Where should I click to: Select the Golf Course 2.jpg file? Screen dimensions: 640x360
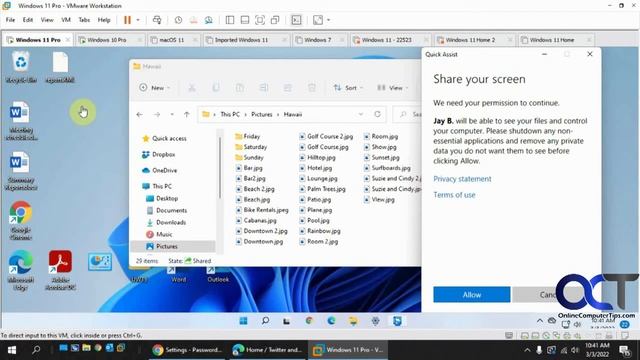326,136
